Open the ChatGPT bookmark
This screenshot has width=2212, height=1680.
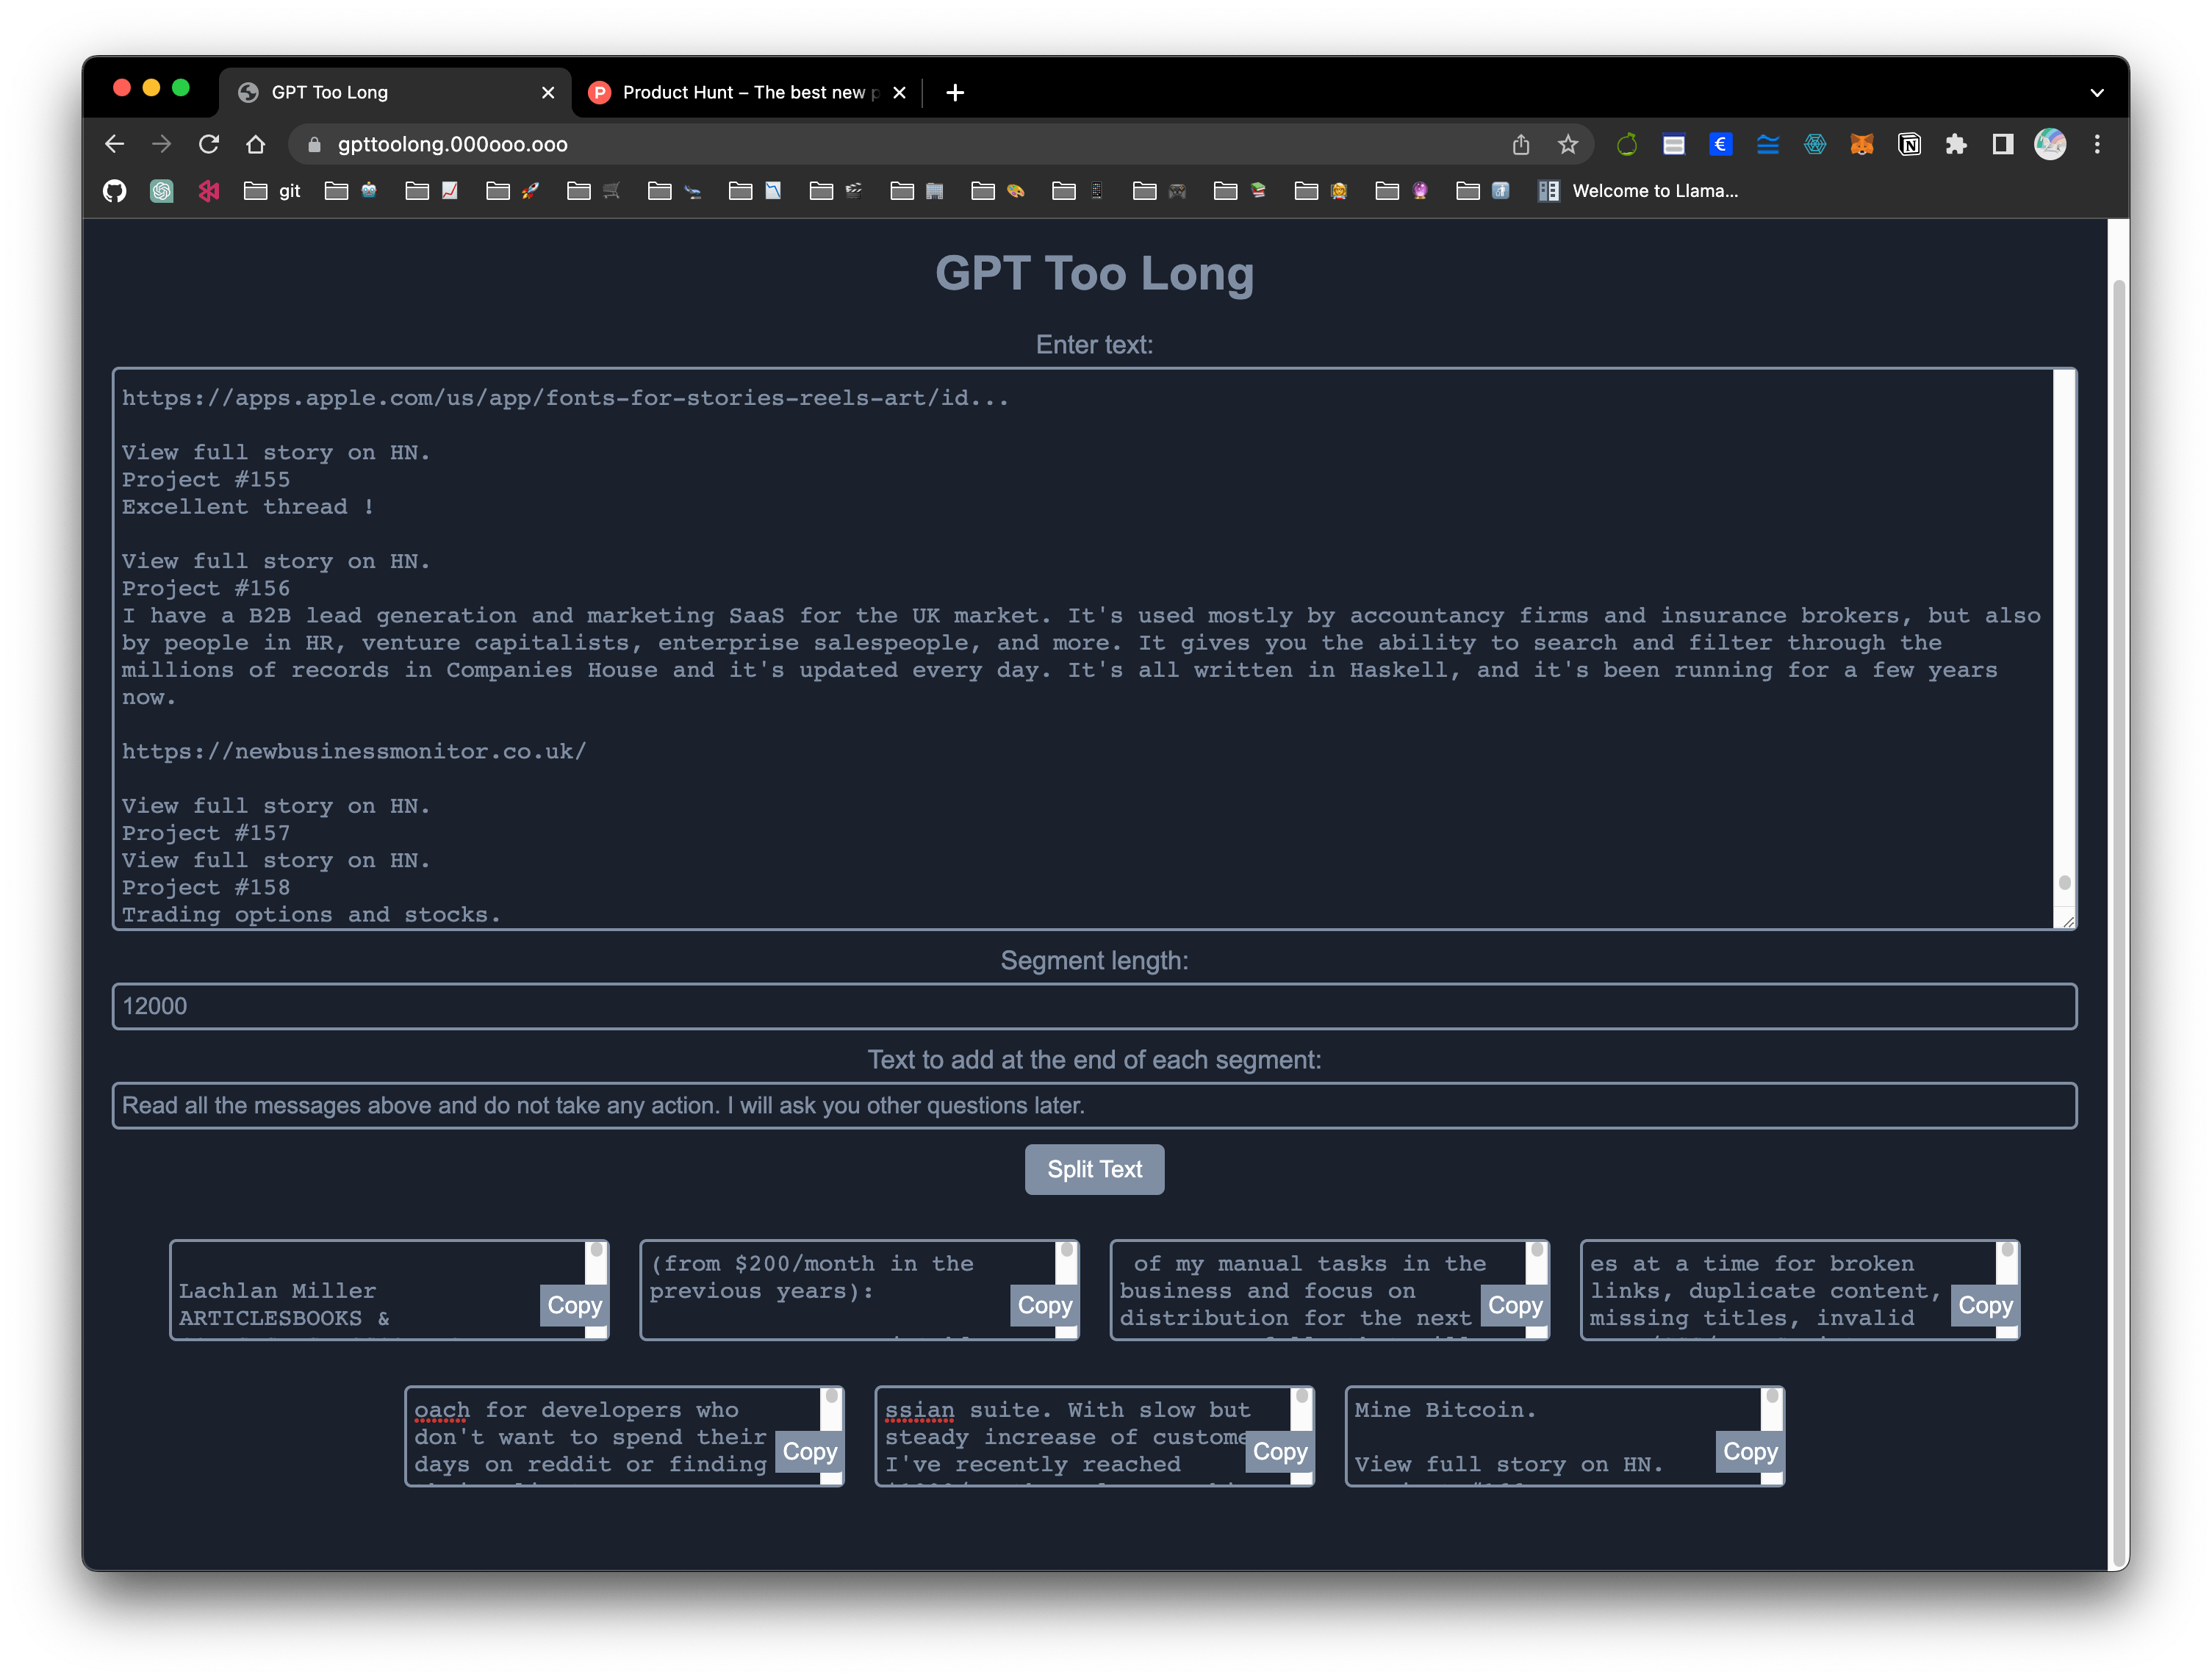(x=161, y=191)
